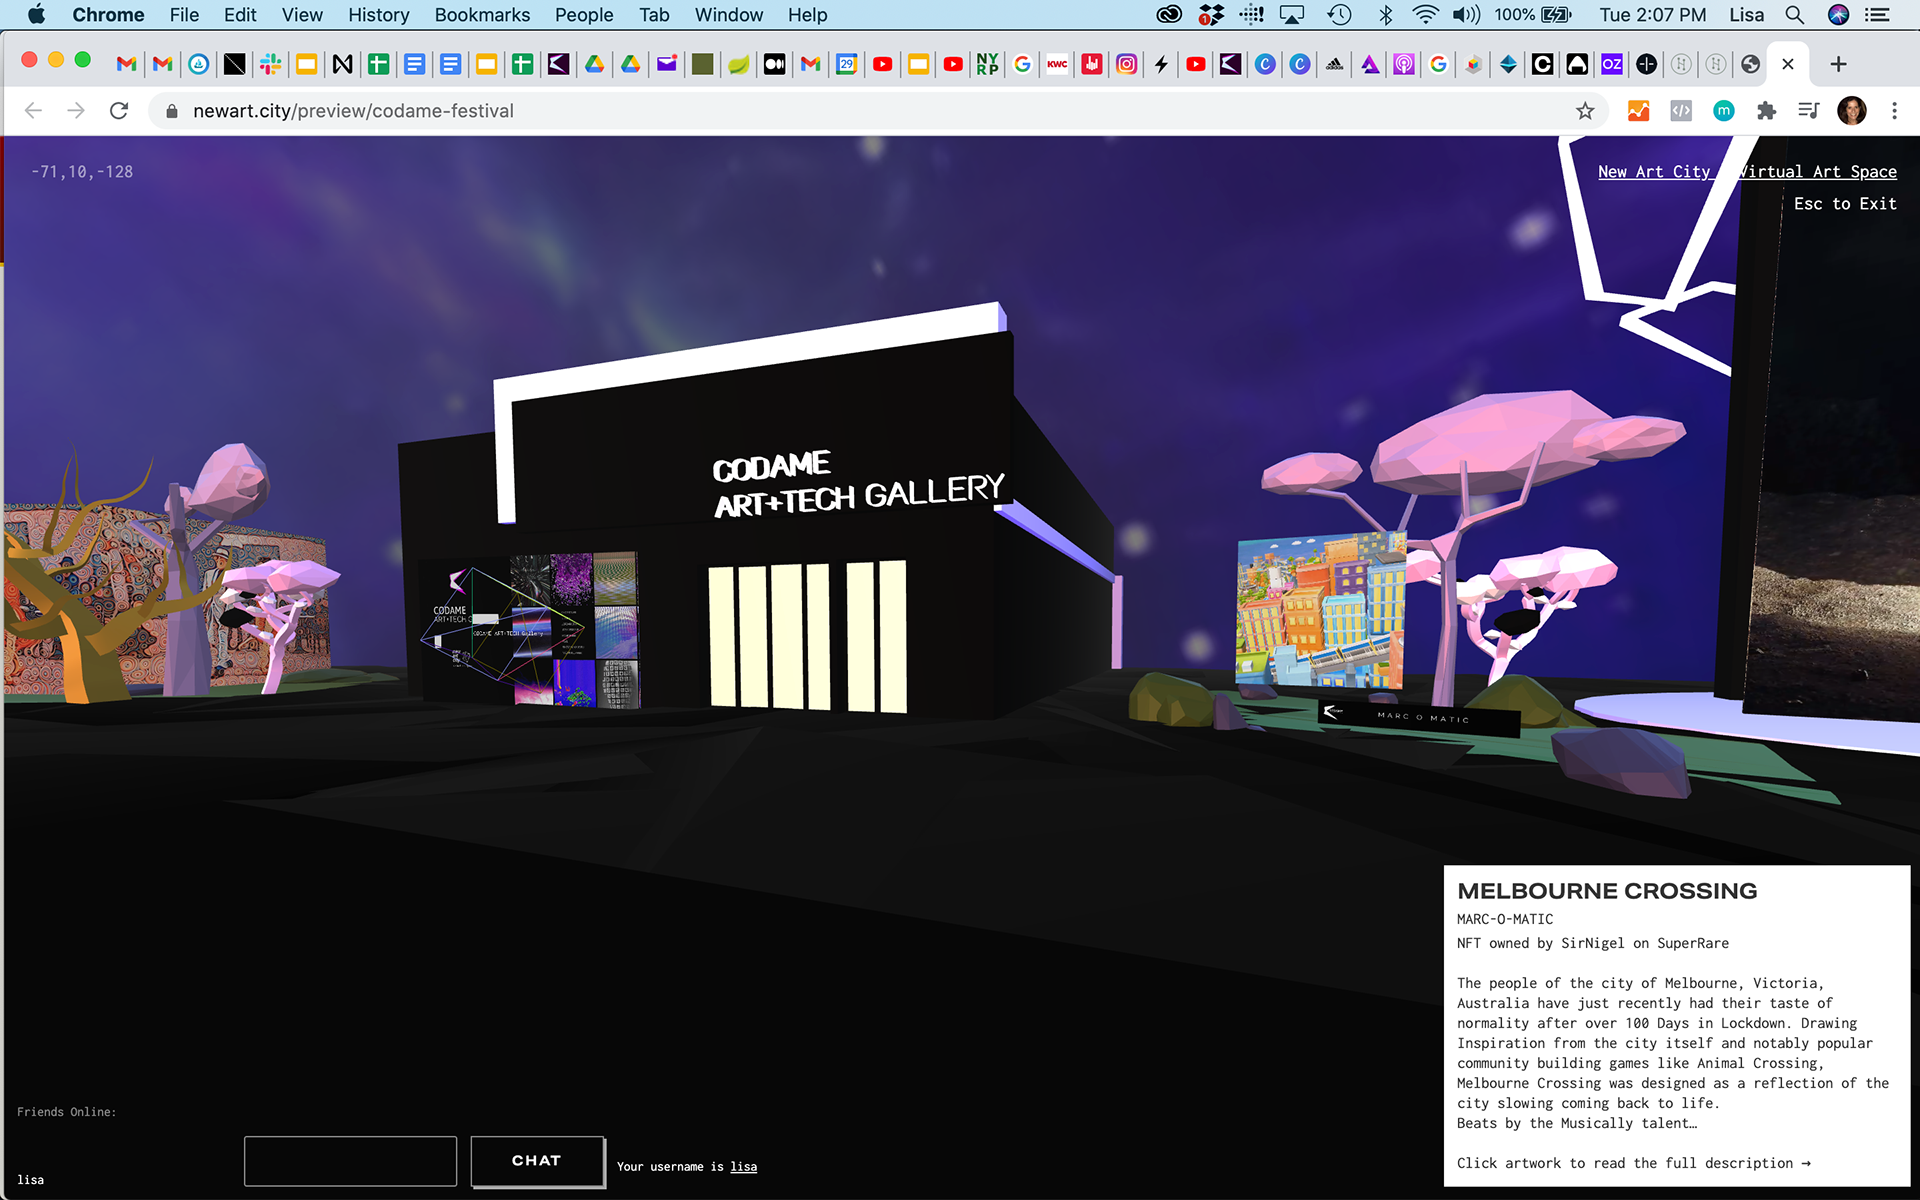The height and width of the screenshot is (1200, 1920).
Task: Open the History menu
Action: 379,15
